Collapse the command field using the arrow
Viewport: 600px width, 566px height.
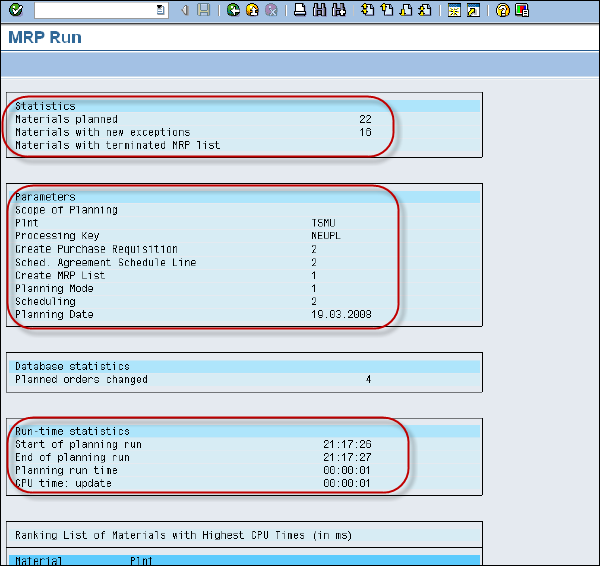[185, 10]
